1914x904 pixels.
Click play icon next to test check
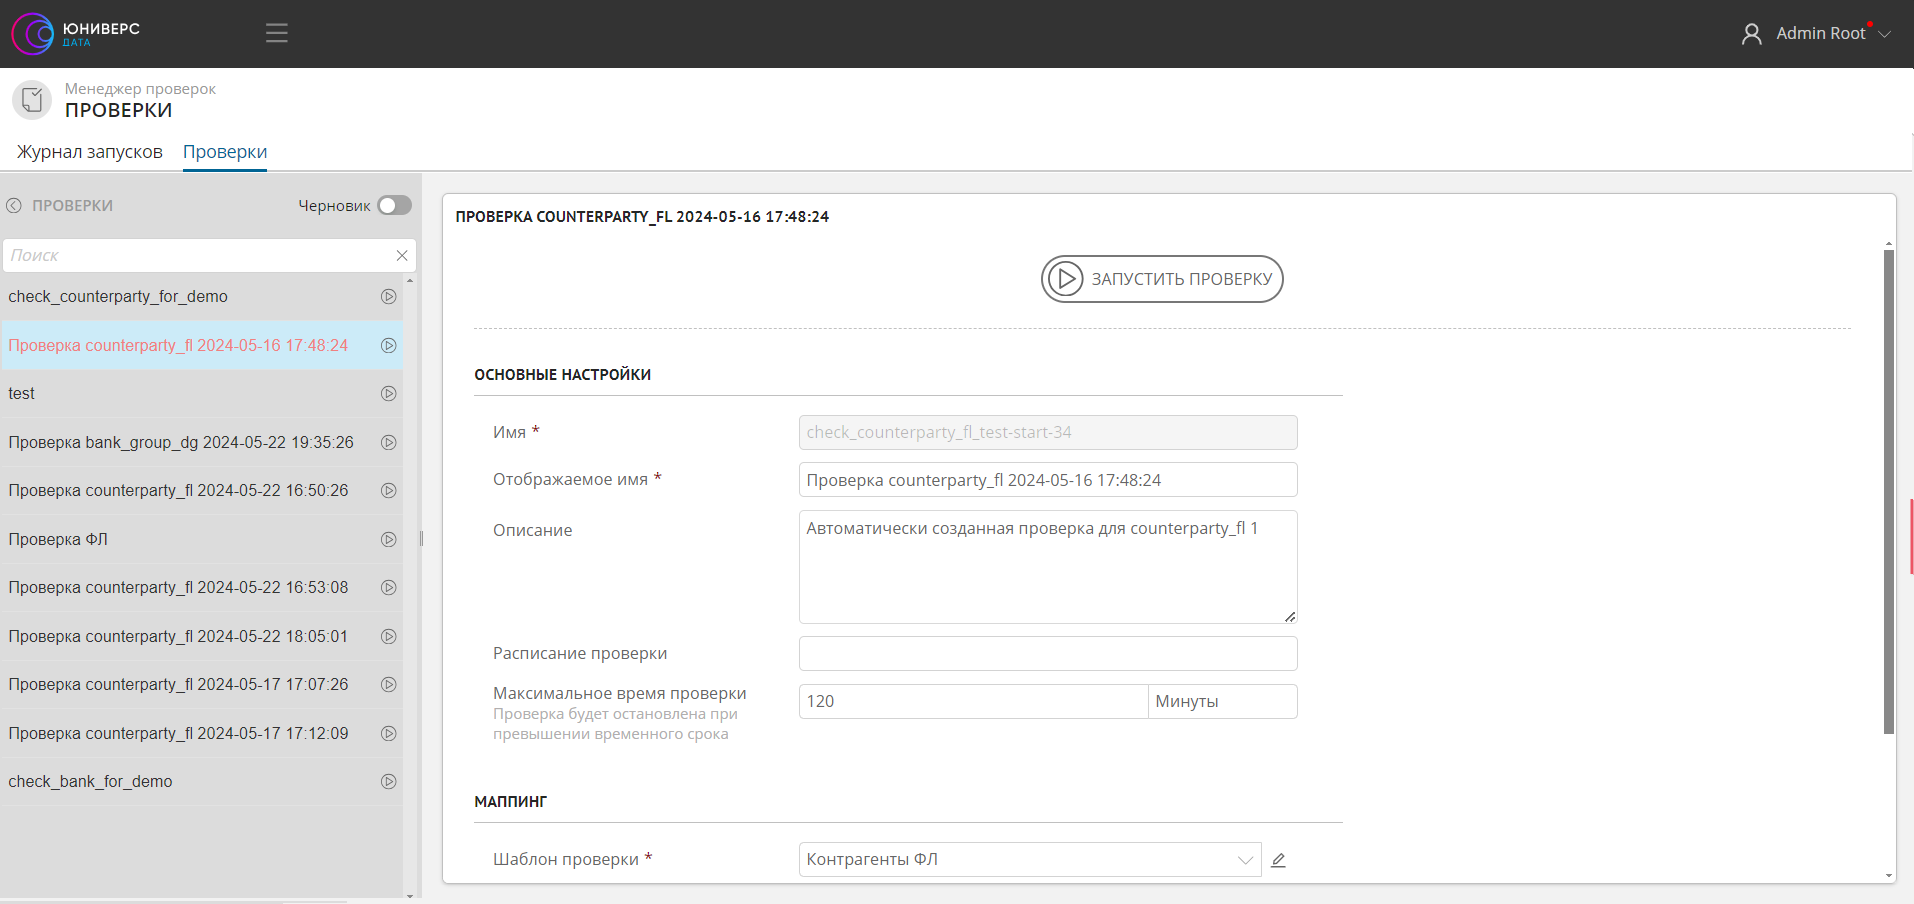pos(389,394)
